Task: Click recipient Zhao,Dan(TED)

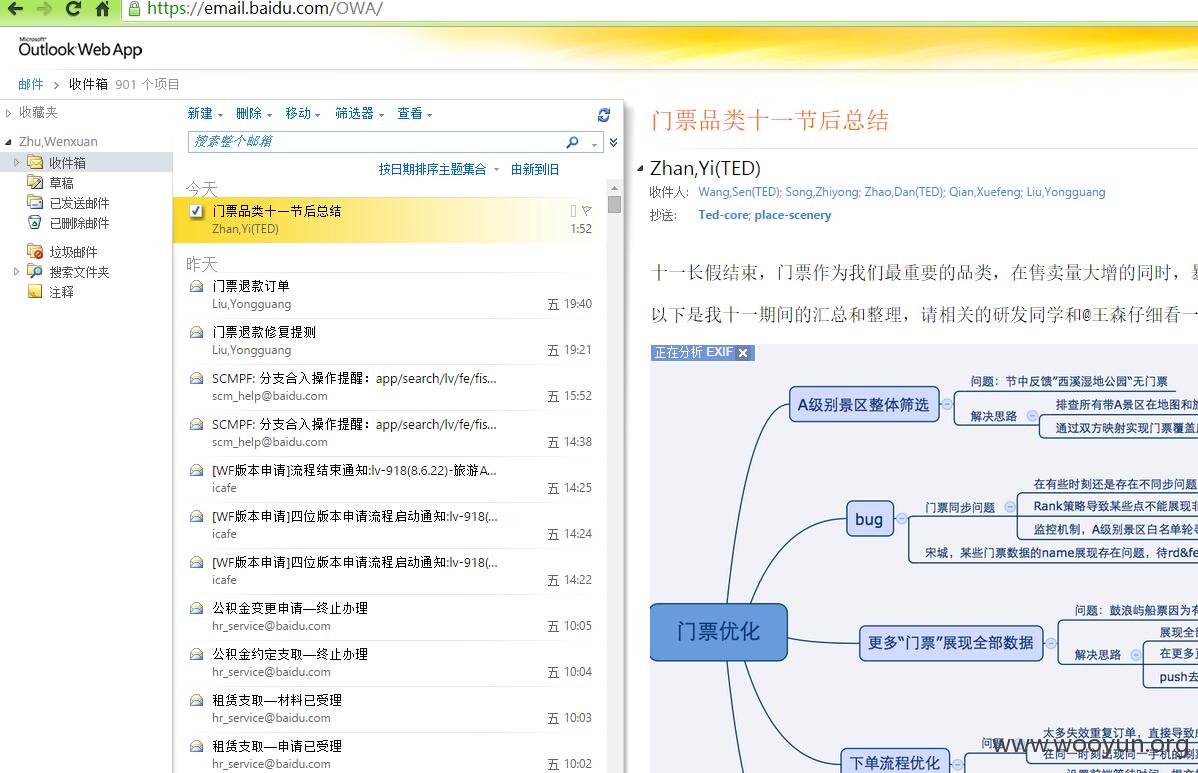Action: click(904, 192)
